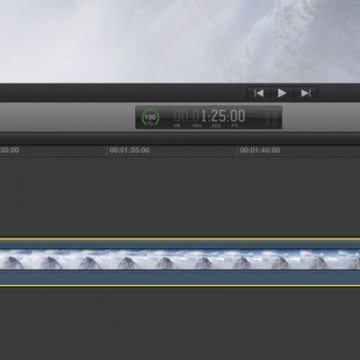The image size is (360, 360).
Task: Open background tasks via the 100% indicator
Action: click(151, 117)
